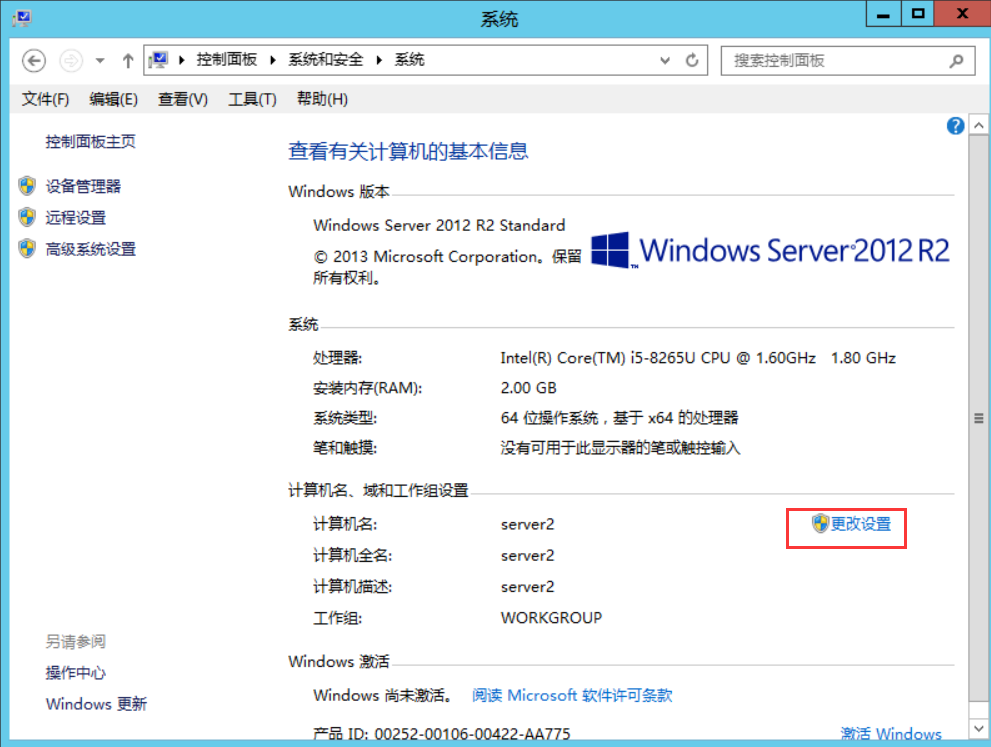Refresh the page with the refresh icon
991x747 pixels.
click(693, 60)
